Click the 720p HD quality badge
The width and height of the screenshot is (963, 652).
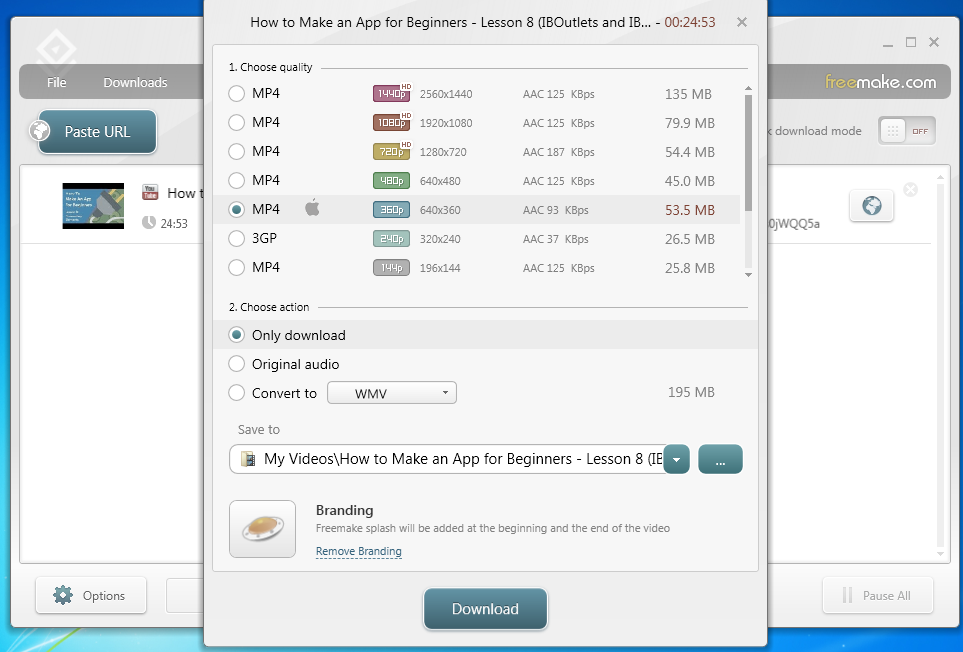point(392,151)
